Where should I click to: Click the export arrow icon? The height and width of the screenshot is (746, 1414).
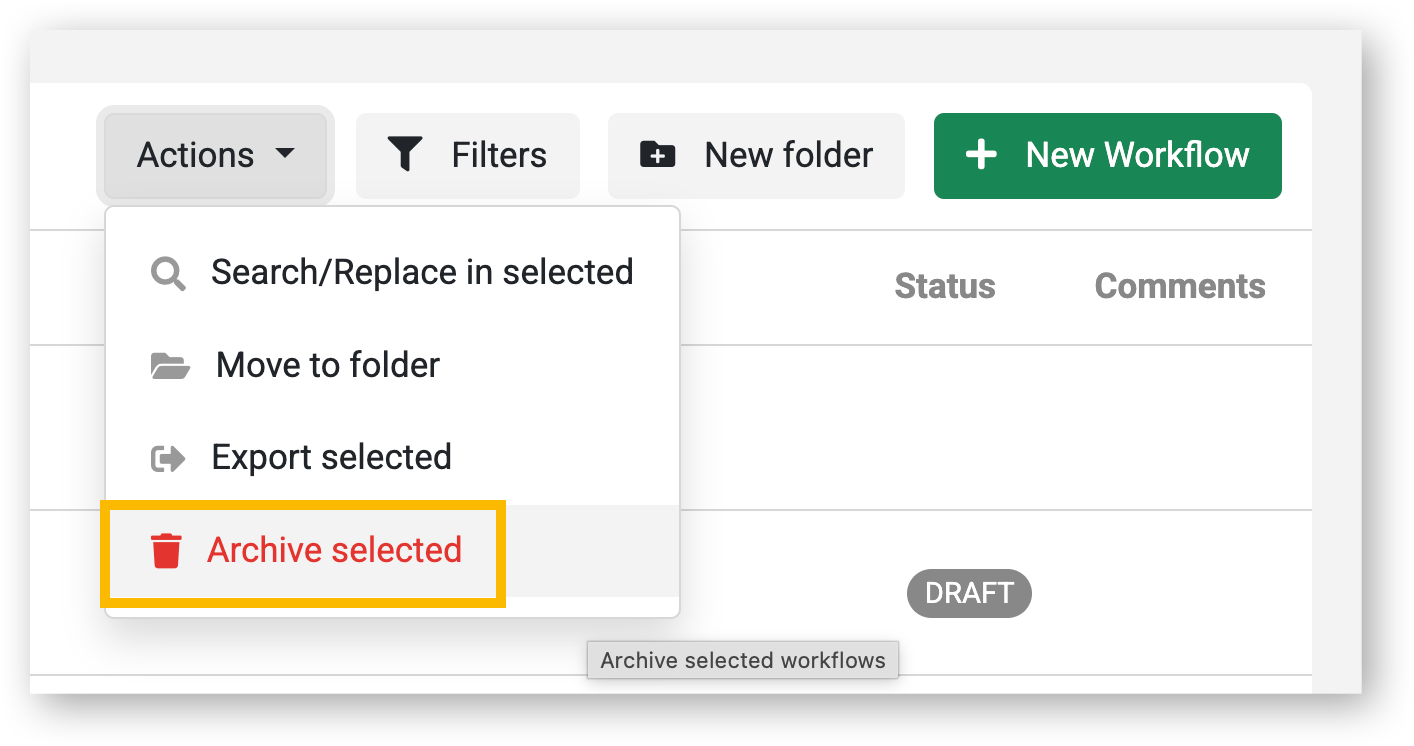click(168, 459)
